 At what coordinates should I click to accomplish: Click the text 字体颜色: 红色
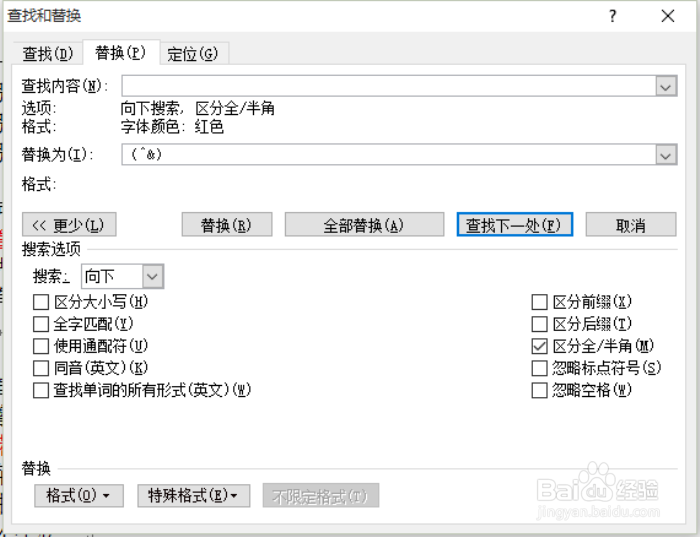coord(172,127)
